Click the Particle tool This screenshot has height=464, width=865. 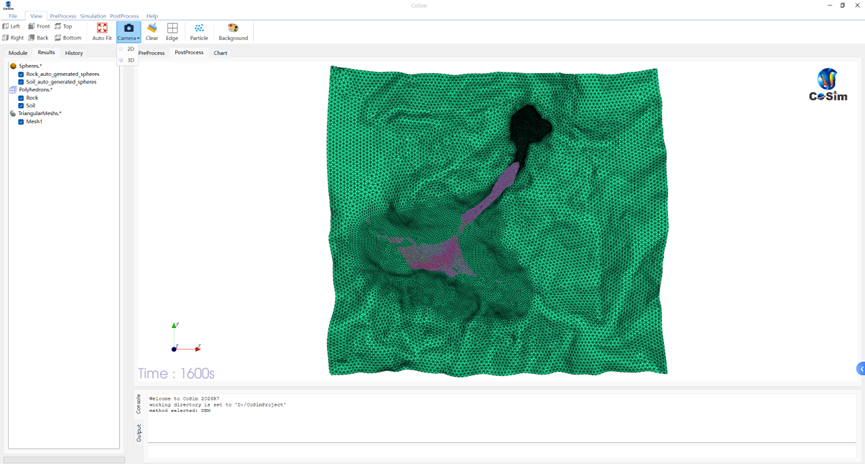(199, 31)
